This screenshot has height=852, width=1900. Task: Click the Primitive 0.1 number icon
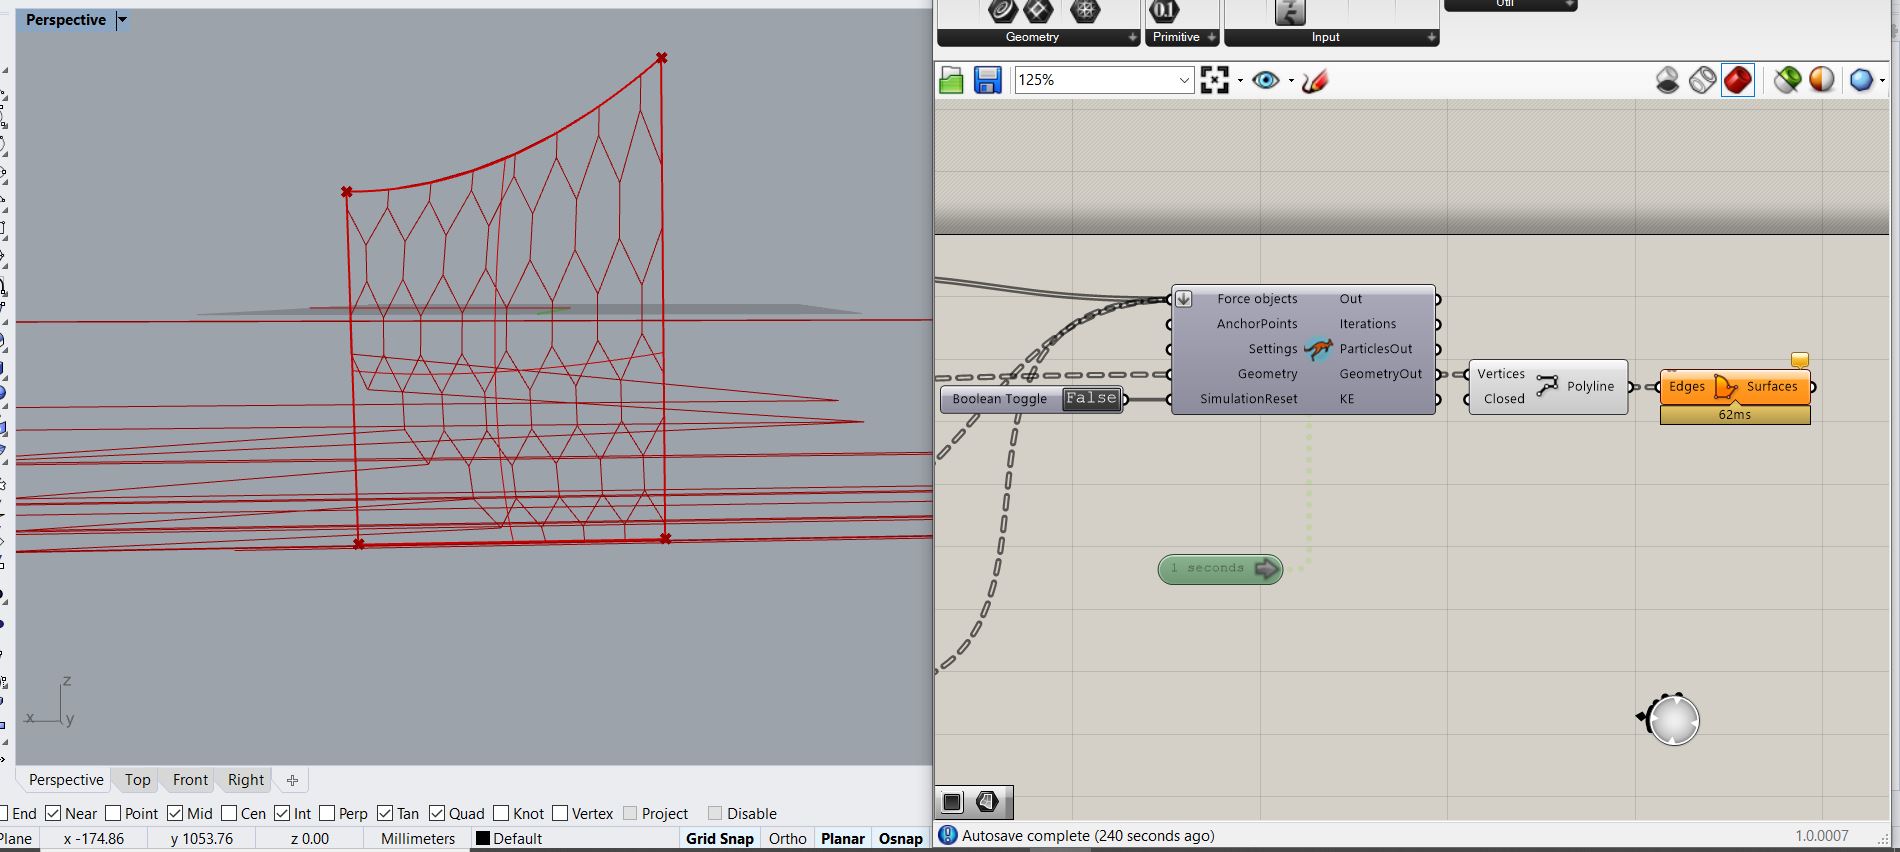pyautogui.click(x=1165, y=11)
